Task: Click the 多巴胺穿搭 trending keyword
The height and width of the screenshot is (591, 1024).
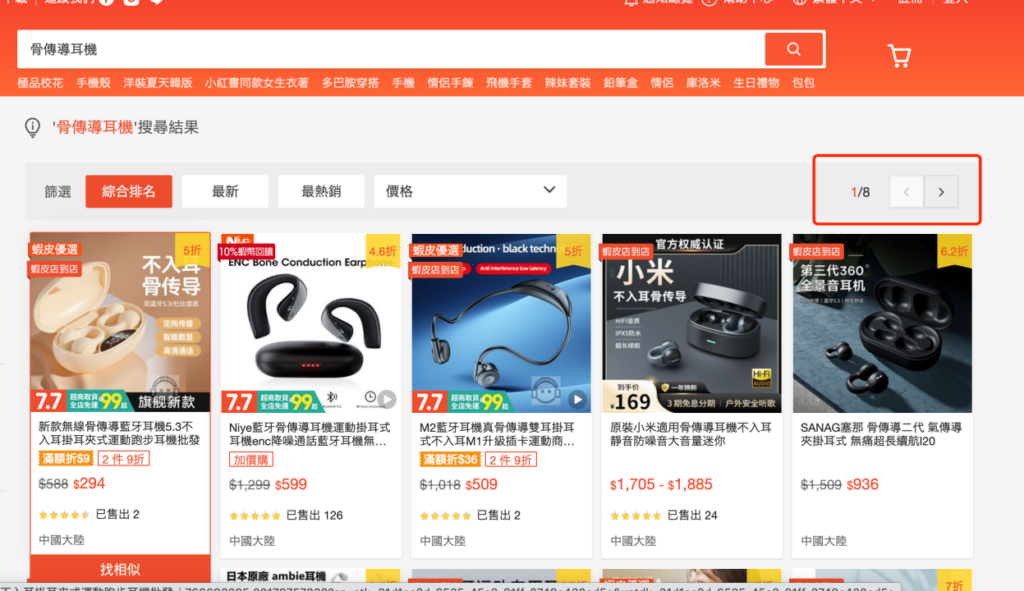Action: click(x=350, y=83)
